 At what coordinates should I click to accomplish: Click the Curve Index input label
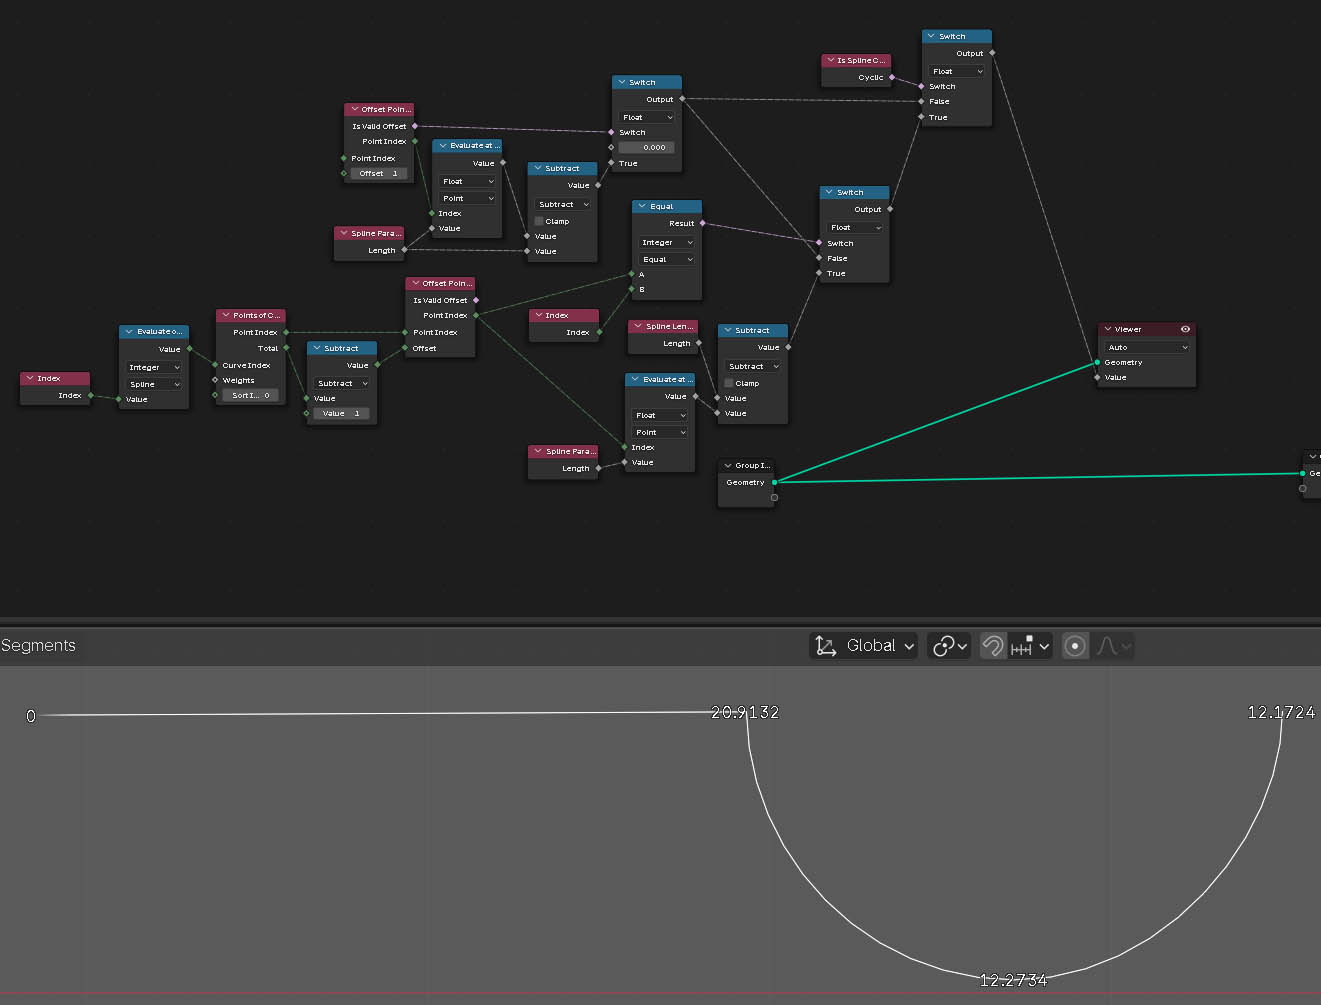coord(246,365)
